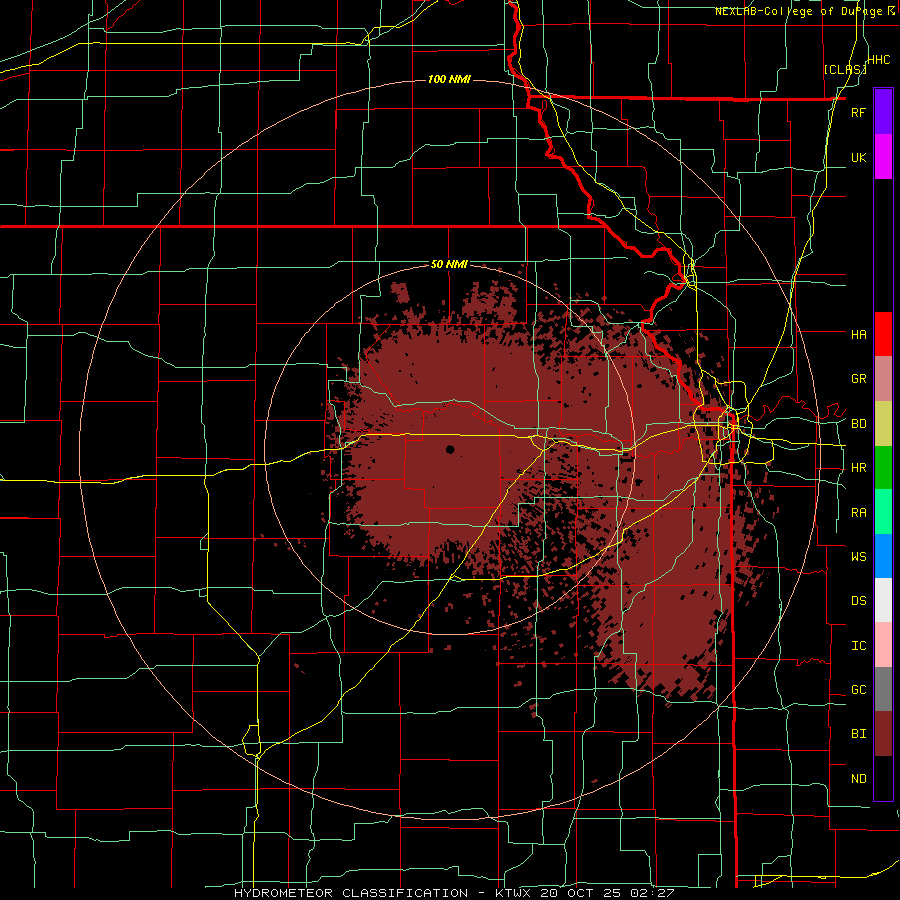Click the black radar site dot
Screen dimensions: 900x900
pos(450,449)
